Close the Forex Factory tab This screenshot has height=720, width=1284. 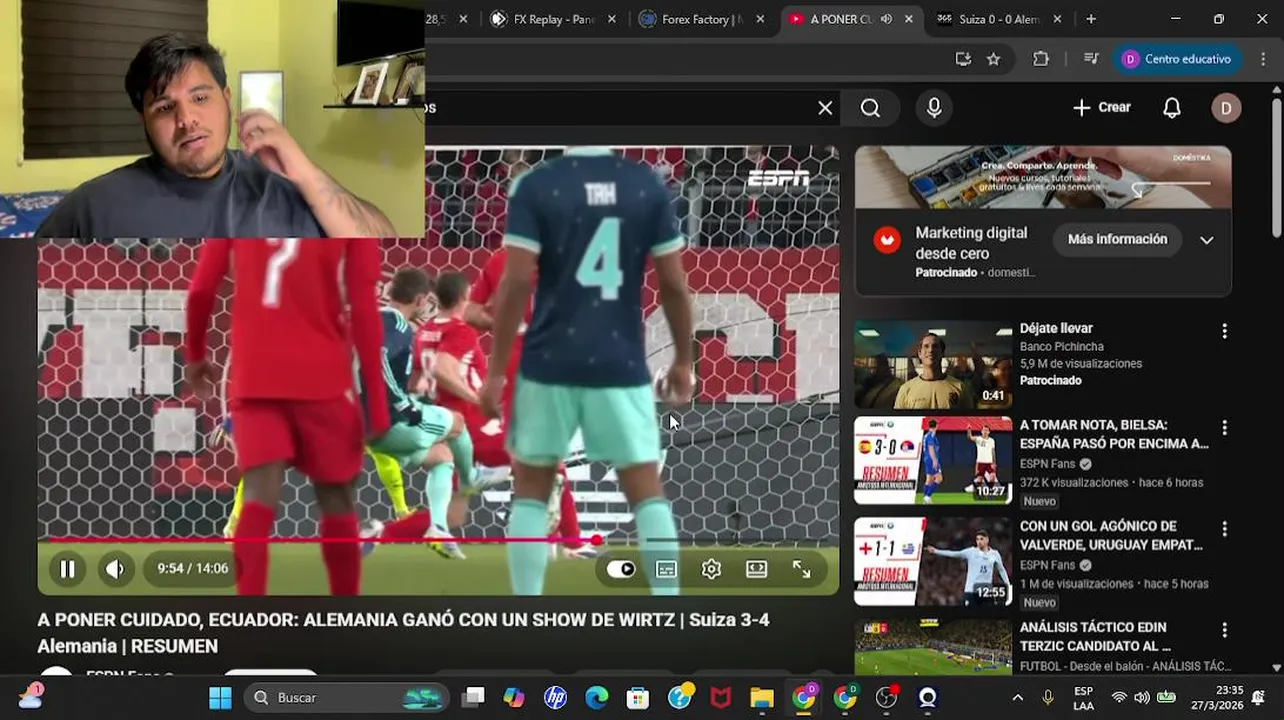click(760, 19)
